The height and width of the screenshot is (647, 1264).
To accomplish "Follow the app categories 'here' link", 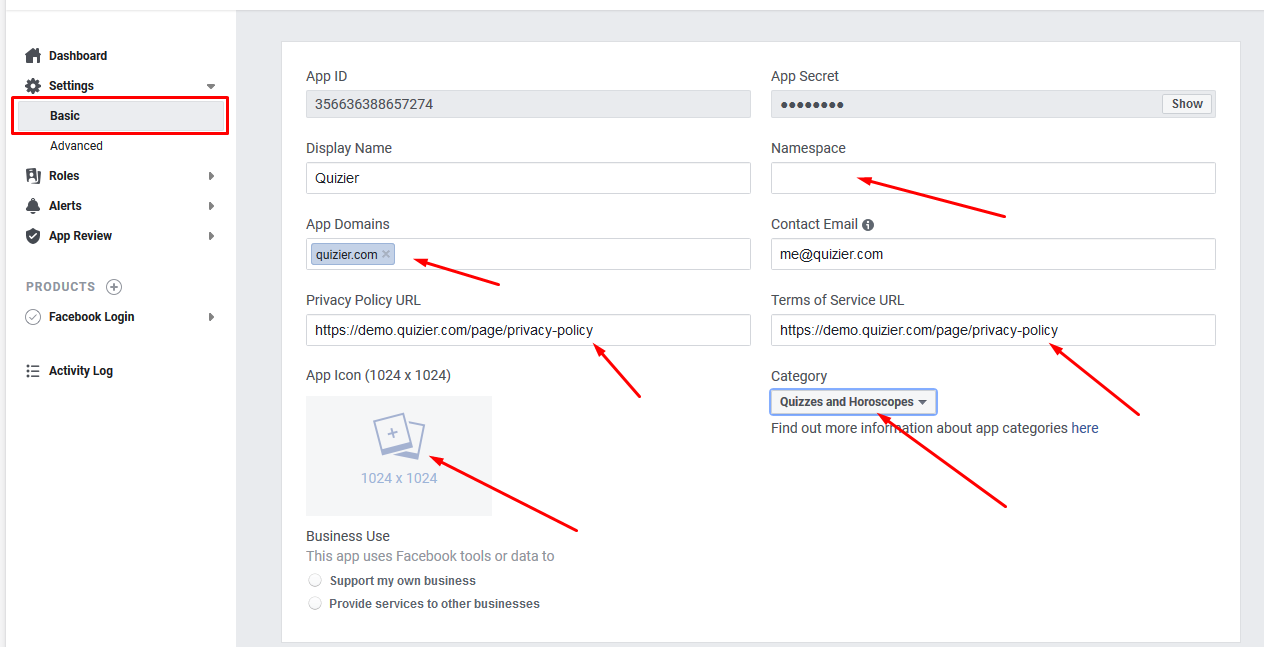I will click(x=1085, y=428).
